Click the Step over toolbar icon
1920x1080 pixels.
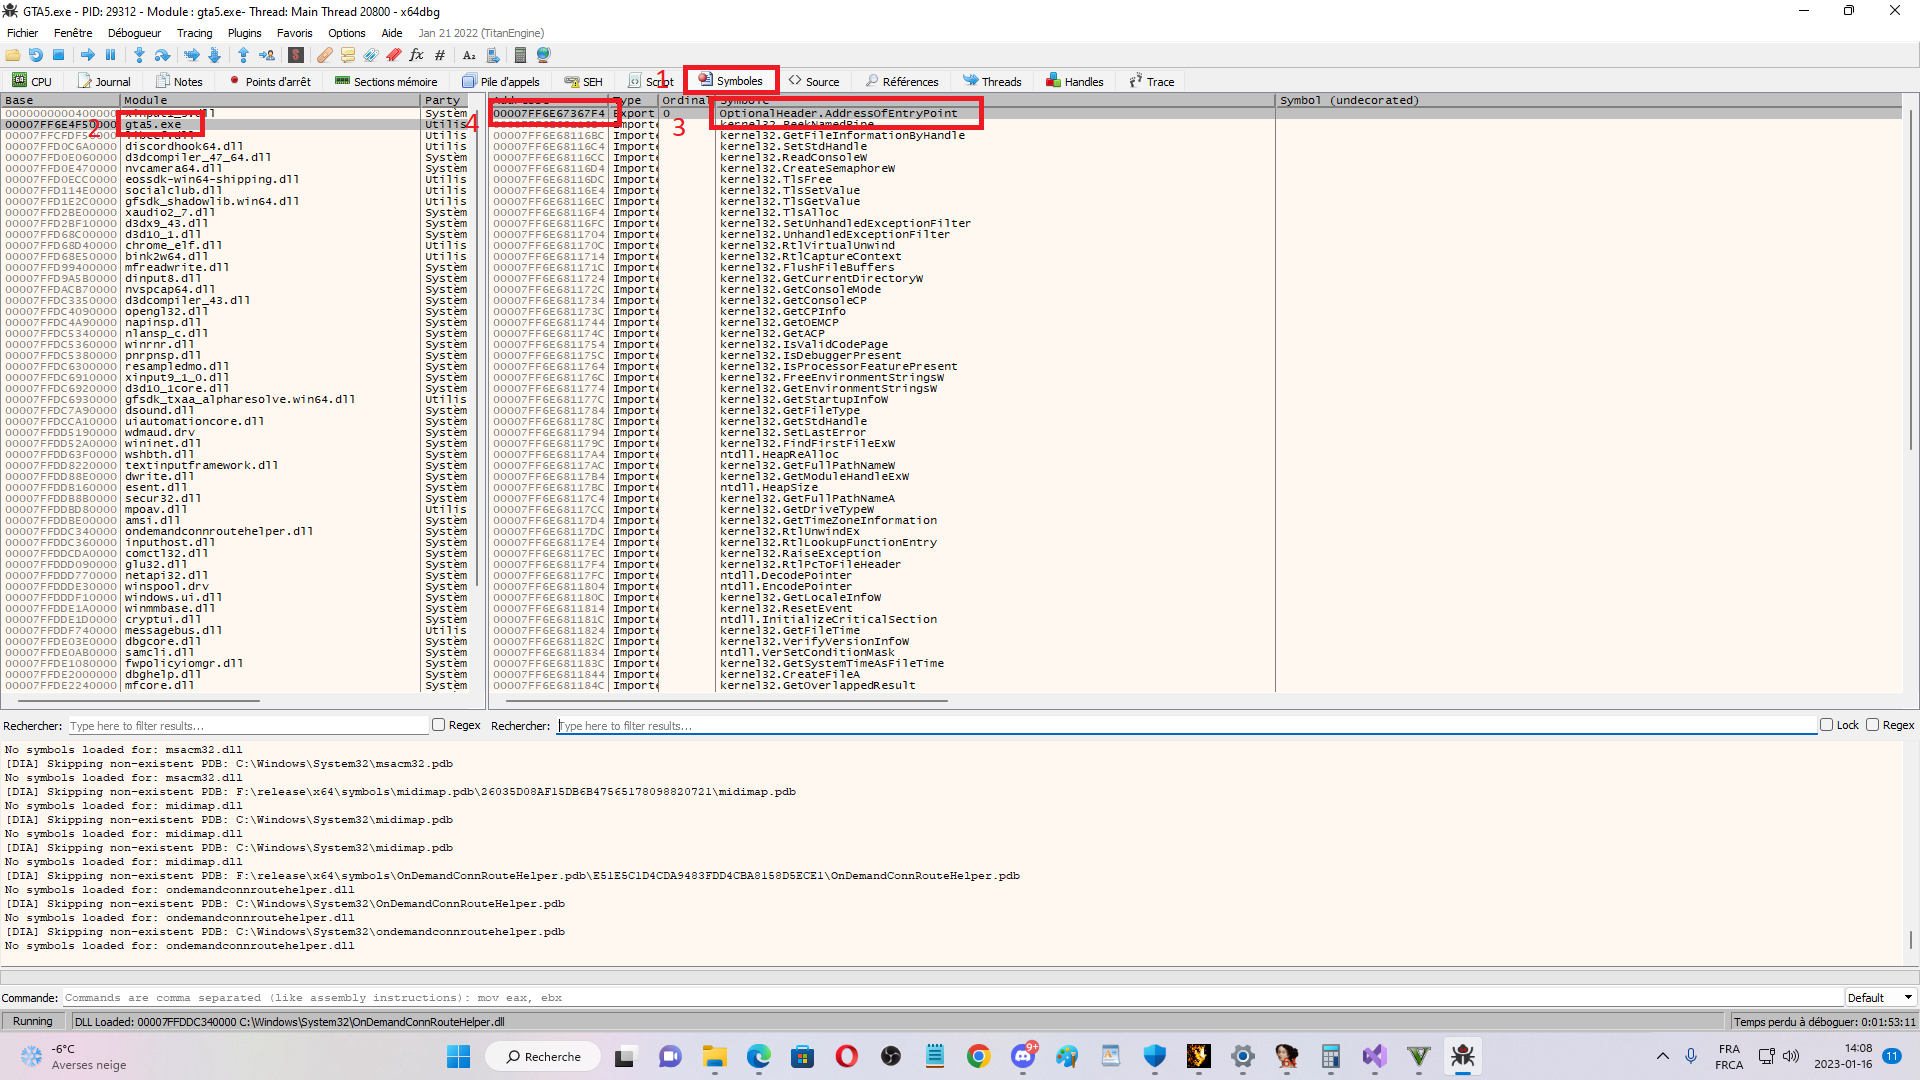coord(162,55)
